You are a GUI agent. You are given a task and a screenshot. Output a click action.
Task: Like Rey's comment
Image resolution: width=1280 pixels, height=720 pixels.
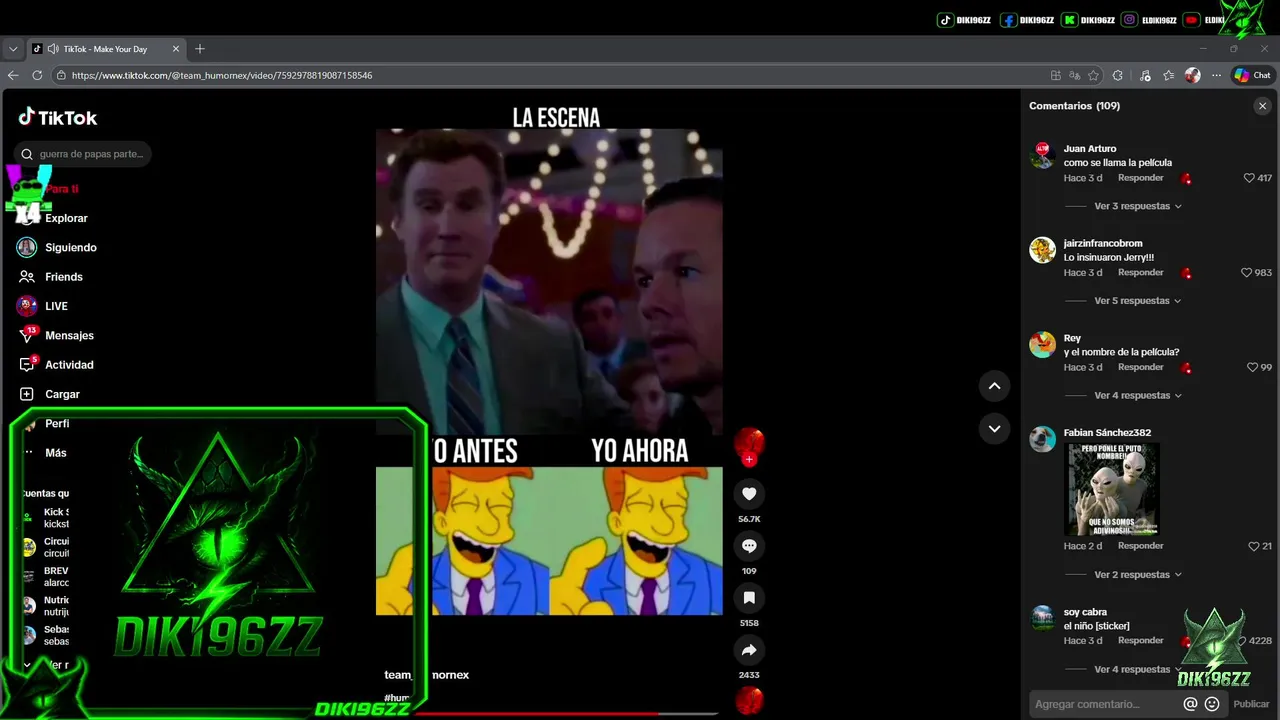(x=1252, y=367)
